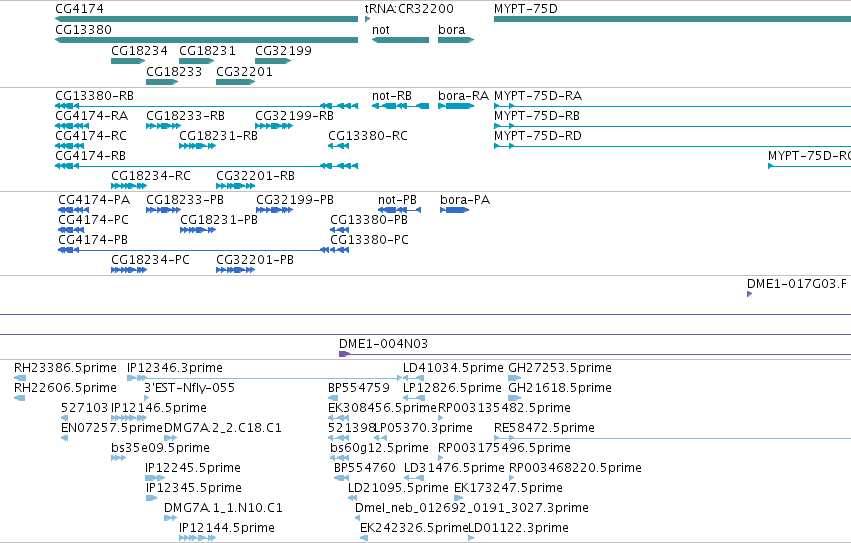Select the not-RB transcript label
The width and height of the screenshot is (851, 543).
[x=392, y=96]
